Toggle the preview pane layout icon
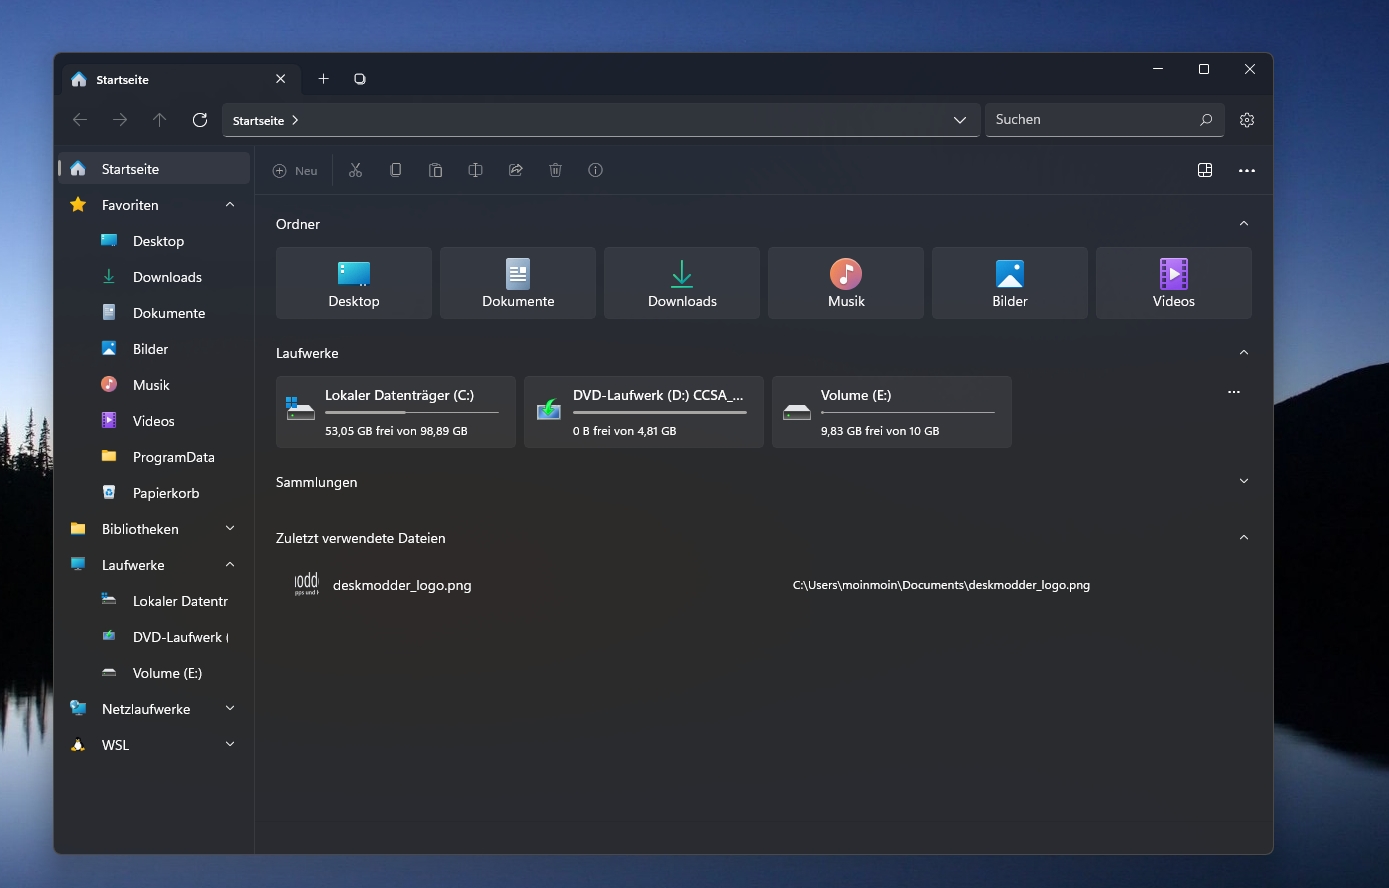The width and height of the screenshot is (1389, 888). pos(1205,170)
